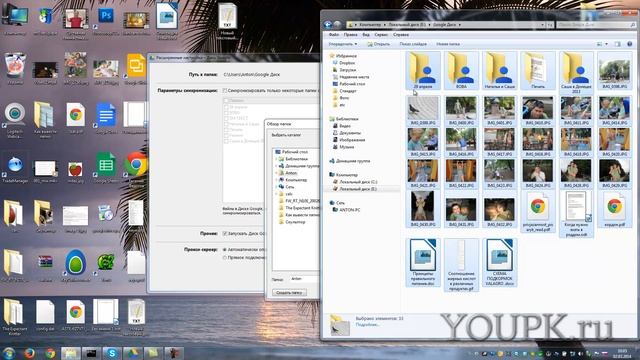The width and height of the screenshot is (640, 360).
Task: Click 'Новая папка' in the Explorer toolbar
Action: (448, 44)
